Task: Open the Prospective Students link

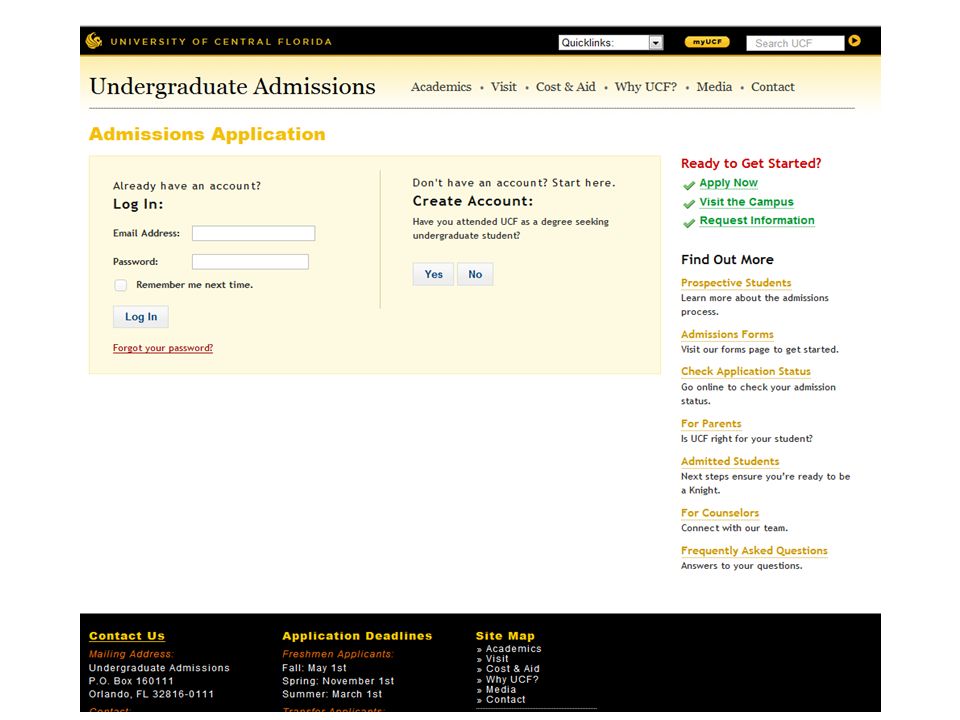Action: (736, 283)
